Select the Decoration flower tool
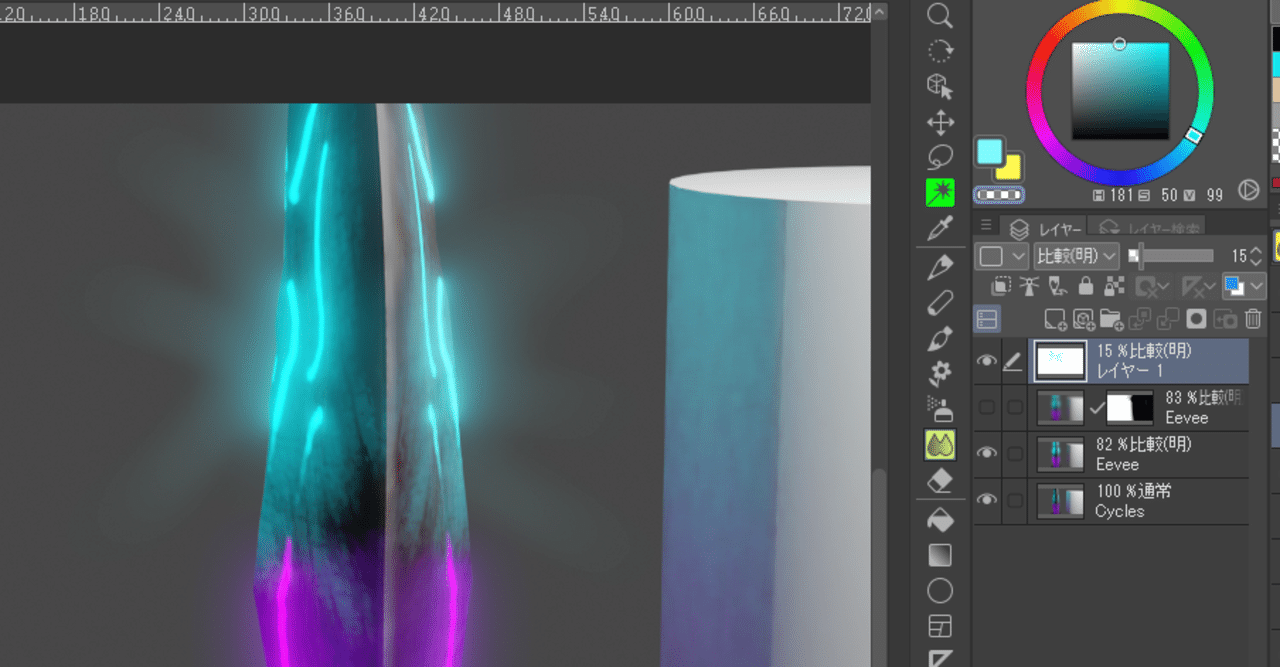This screenshot has width=1280, height=667. tap(939, 373)
